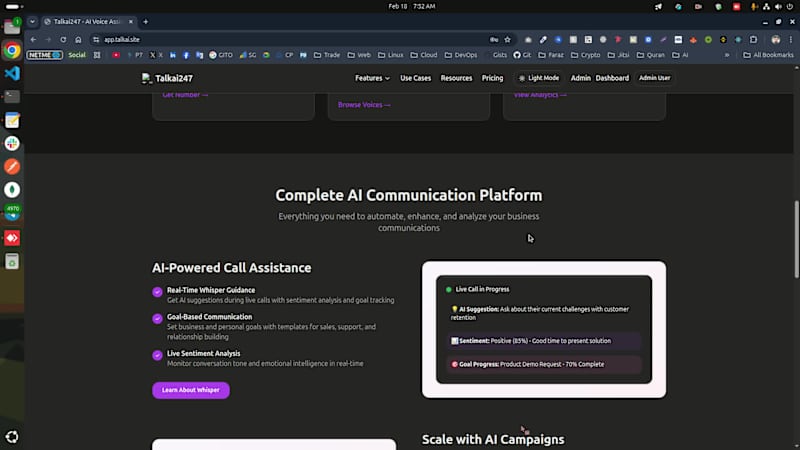The width and height of the screenshot is (800, 450).
Task: Open a new browser tab with plus
Action: click(x=146, y=21)
